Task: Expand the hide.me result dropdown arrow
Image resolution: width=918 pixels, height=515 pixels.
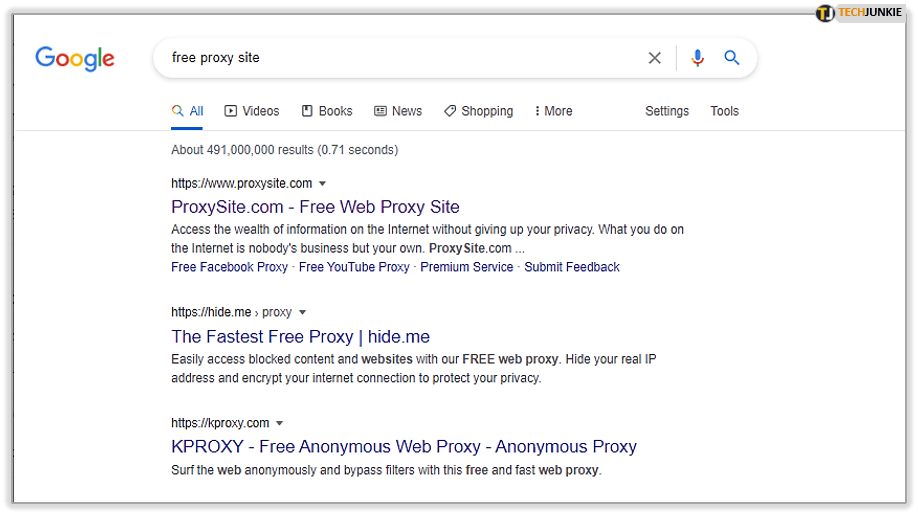Action: (303, 313)
